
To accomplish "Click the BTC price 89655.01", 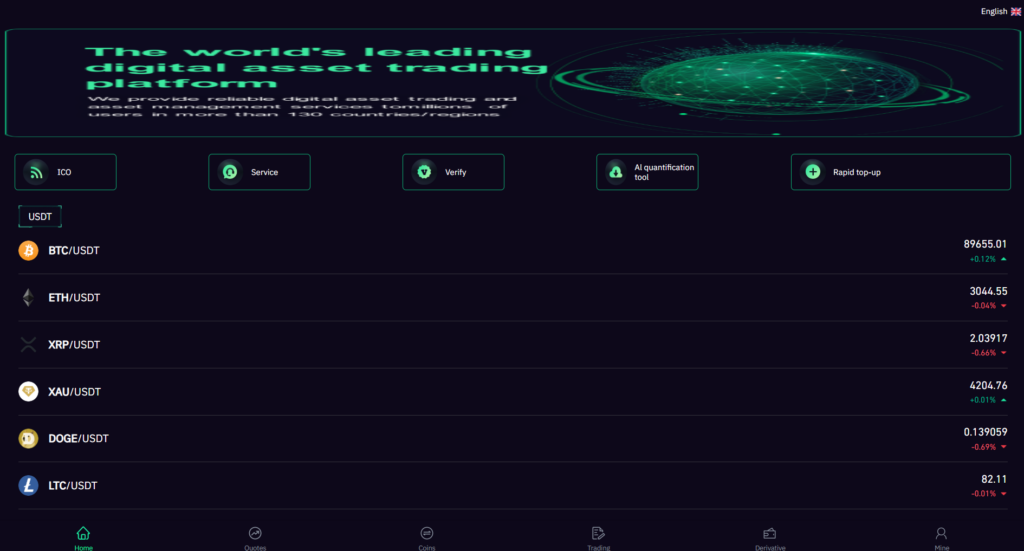I will click(x=985, y=244).
